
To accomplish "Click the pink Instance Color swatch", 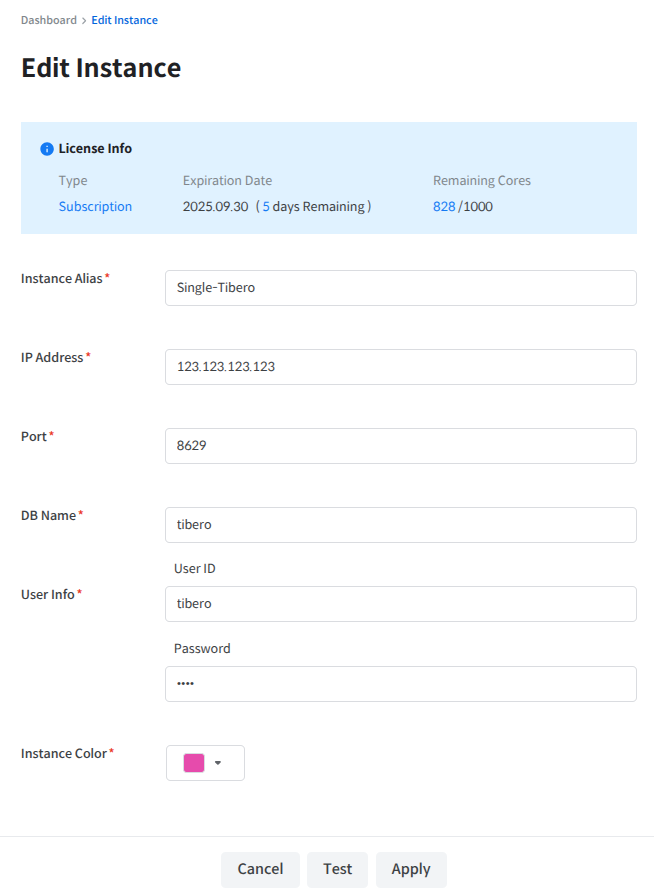I will pos(194,763).
